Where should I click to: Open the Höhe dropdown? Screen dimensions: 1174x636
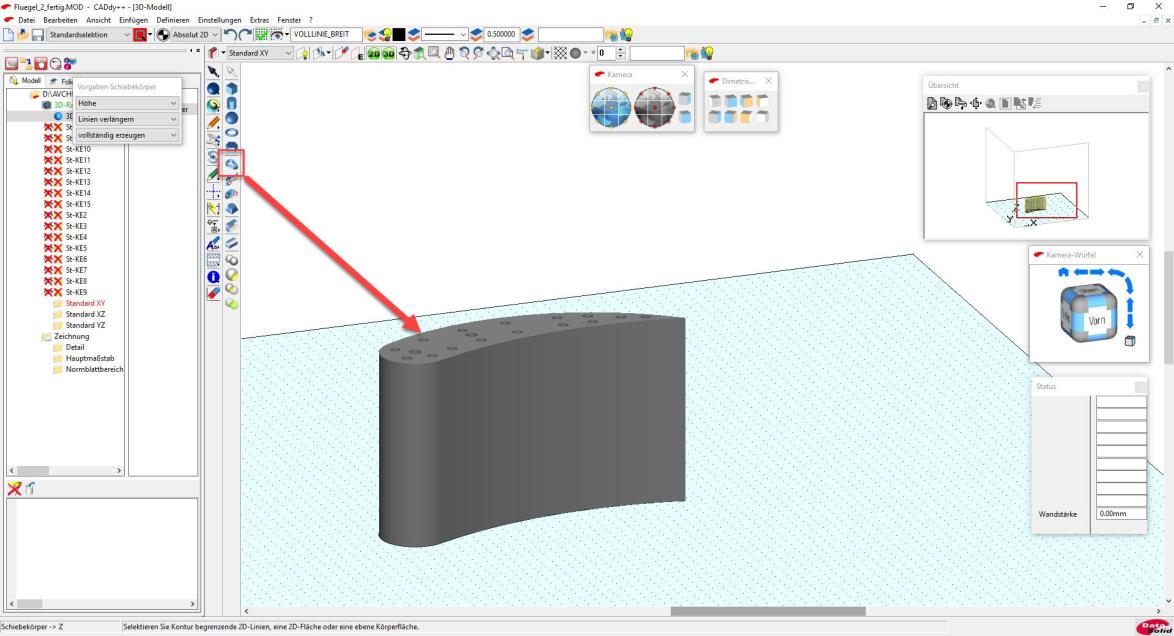pos(173,103)
